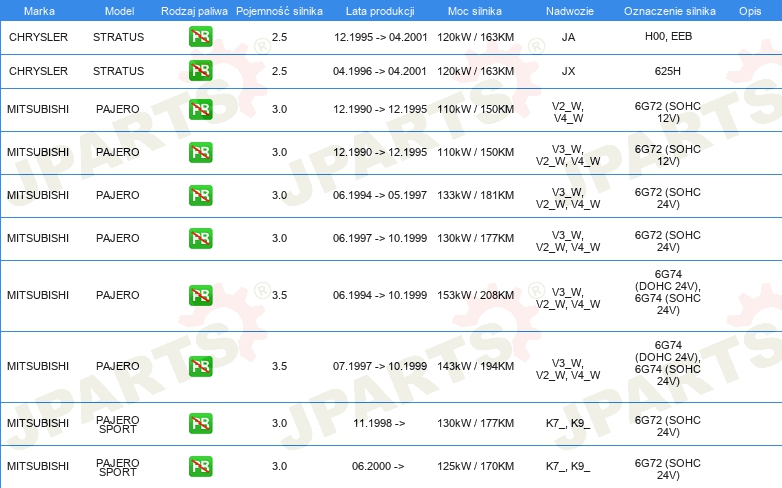Click the petrol fuel icon for Stratus JX
This screenshot has height=488, width=782.
(200, 71)
